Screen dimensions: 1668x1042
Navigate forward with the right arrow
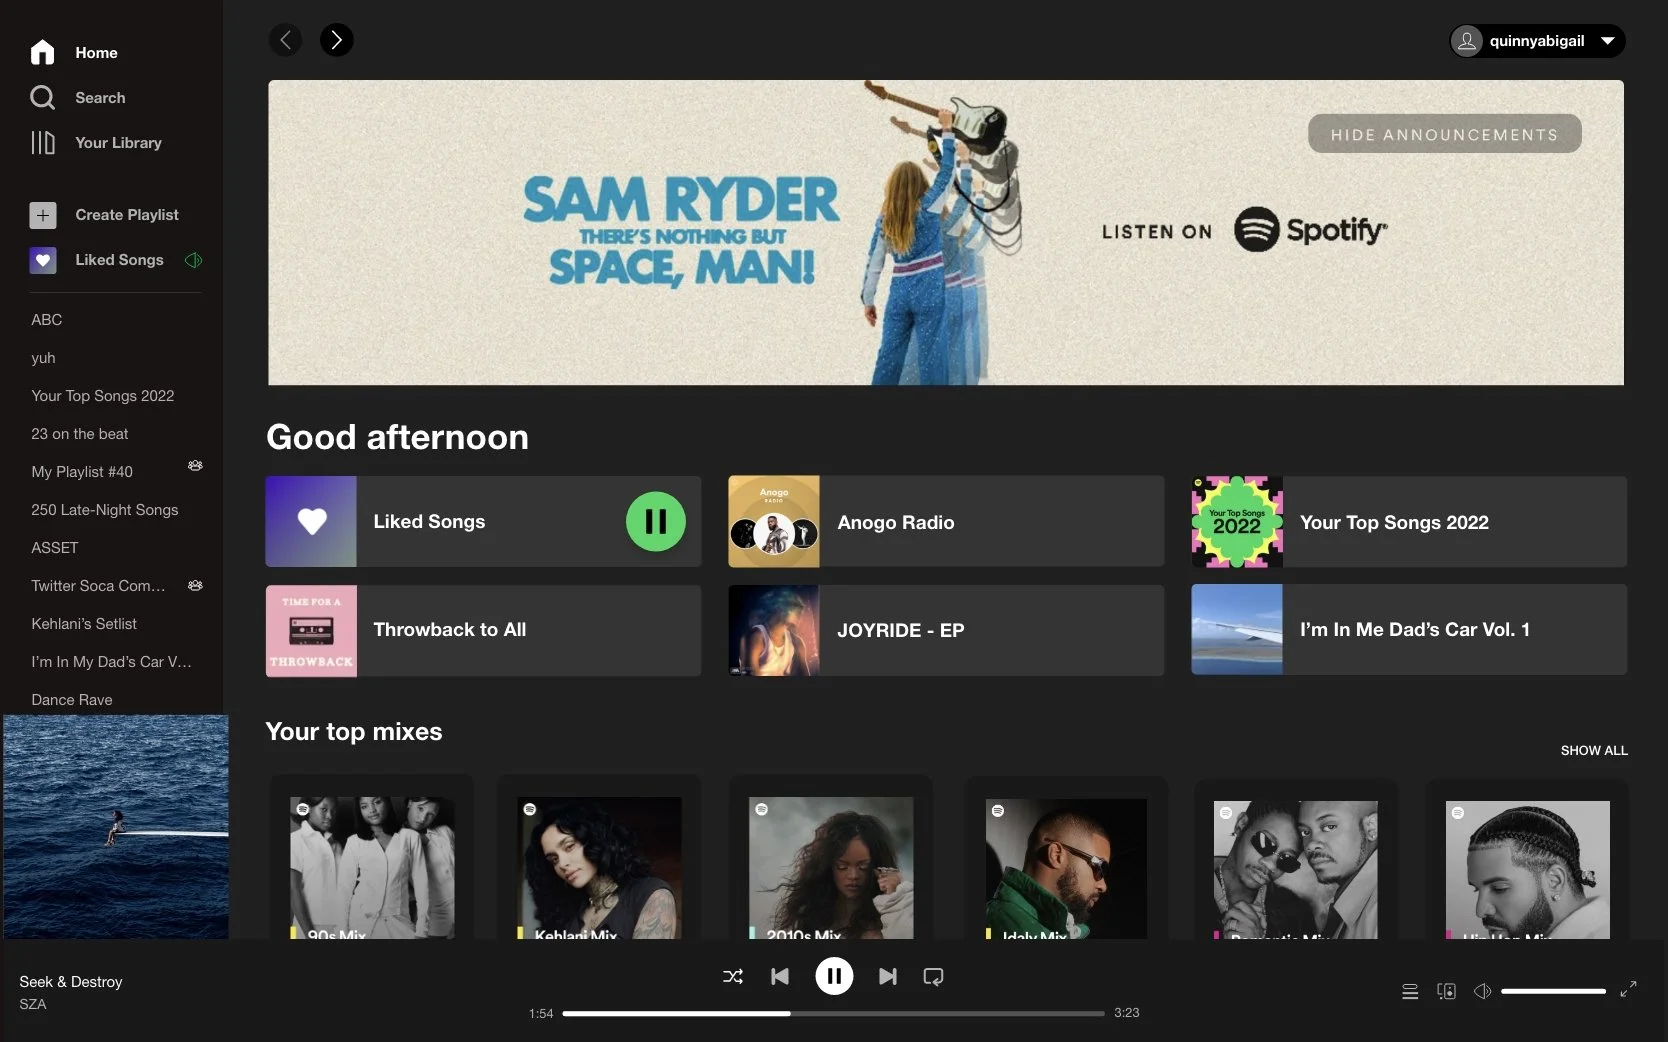click(x=336, y=40)
